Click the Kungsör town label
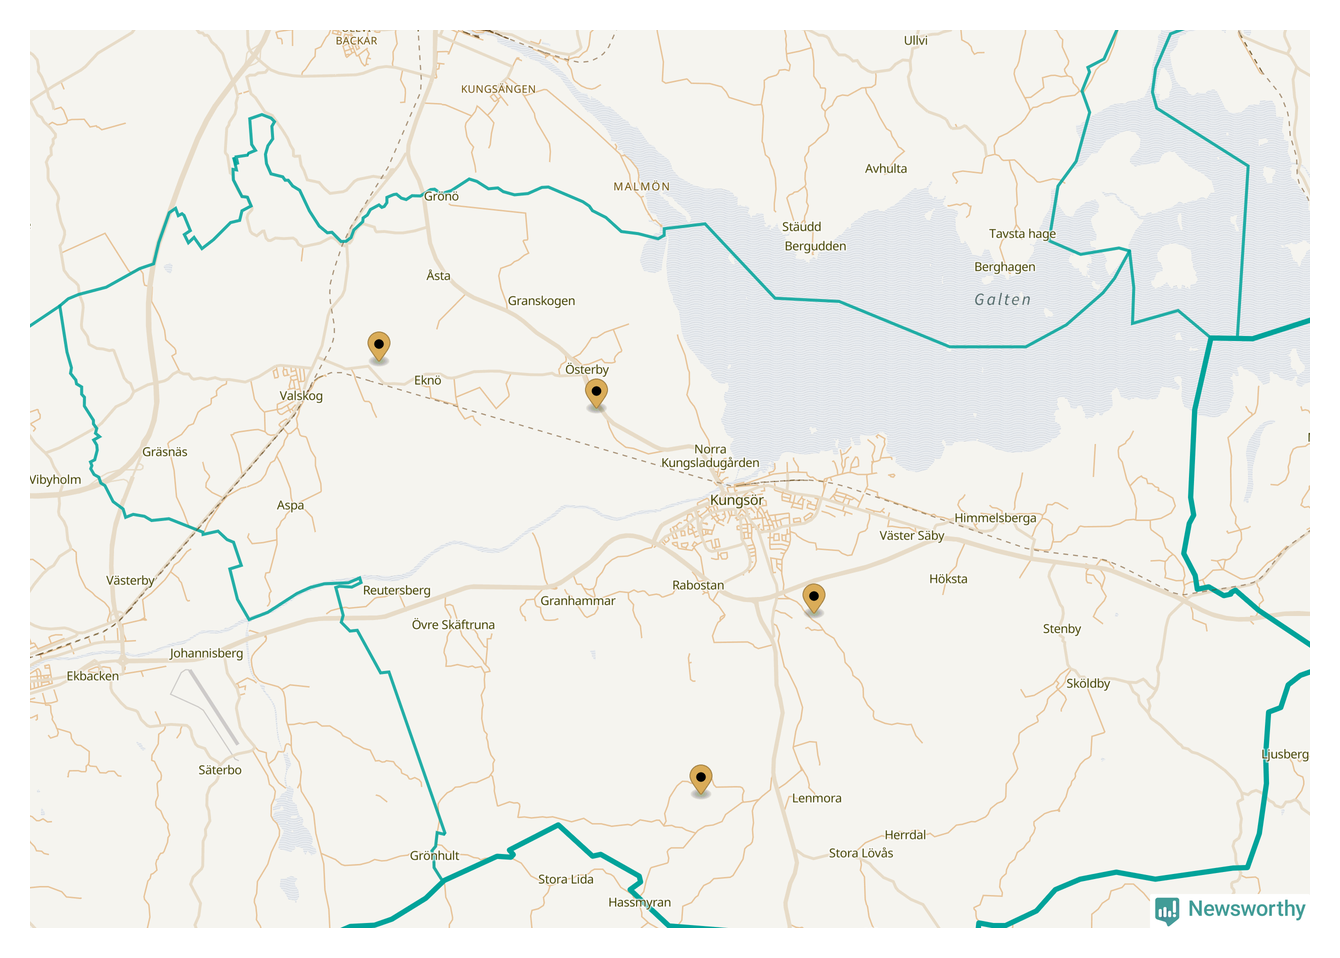The height and width of the screenshot is (958, 1340). point(736,500)
